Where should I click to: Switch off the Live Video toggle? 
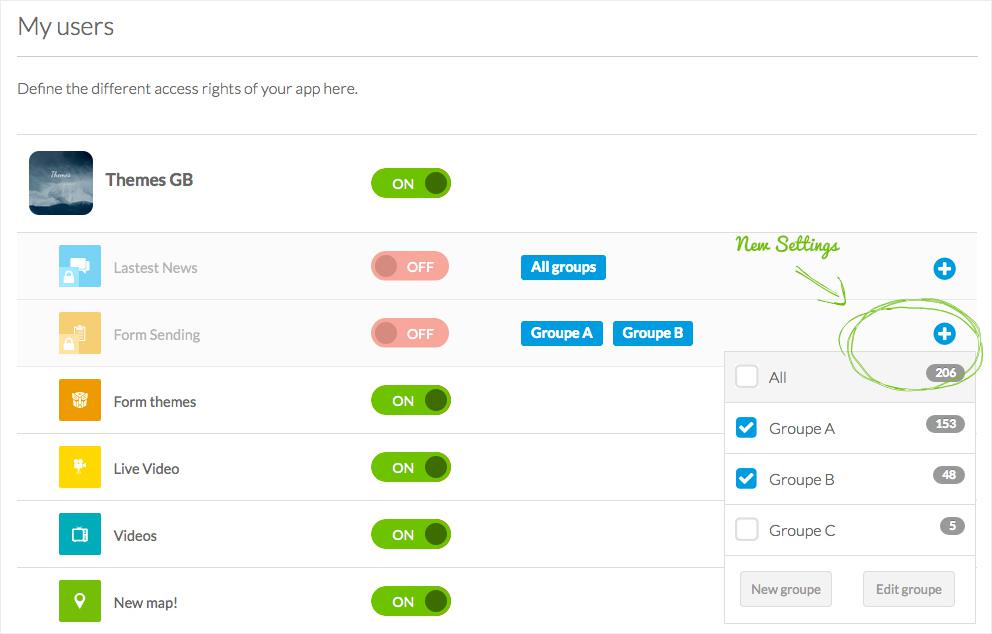point(411,468)
